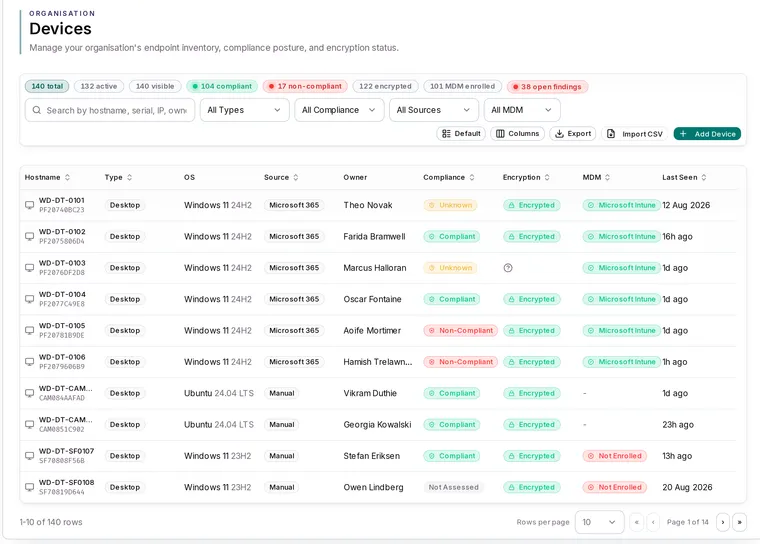Screen dimensions: 760x544
Task: Sort by MDM column arrows
Action: [607, 177]
